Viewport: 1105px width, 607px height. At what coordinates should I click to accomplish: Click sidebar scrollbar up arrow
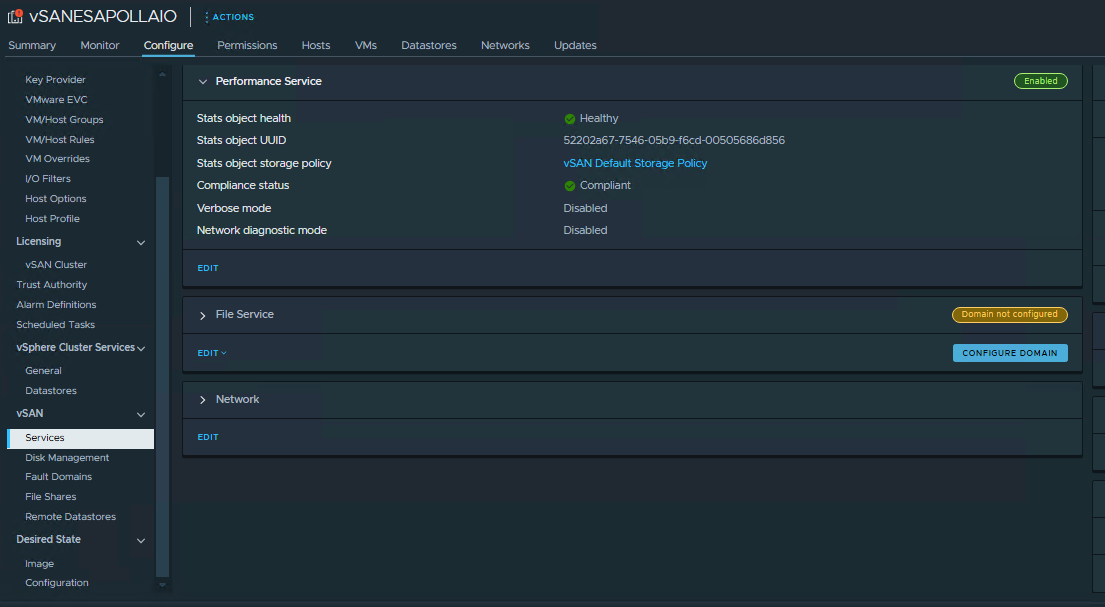pos(162,74)
